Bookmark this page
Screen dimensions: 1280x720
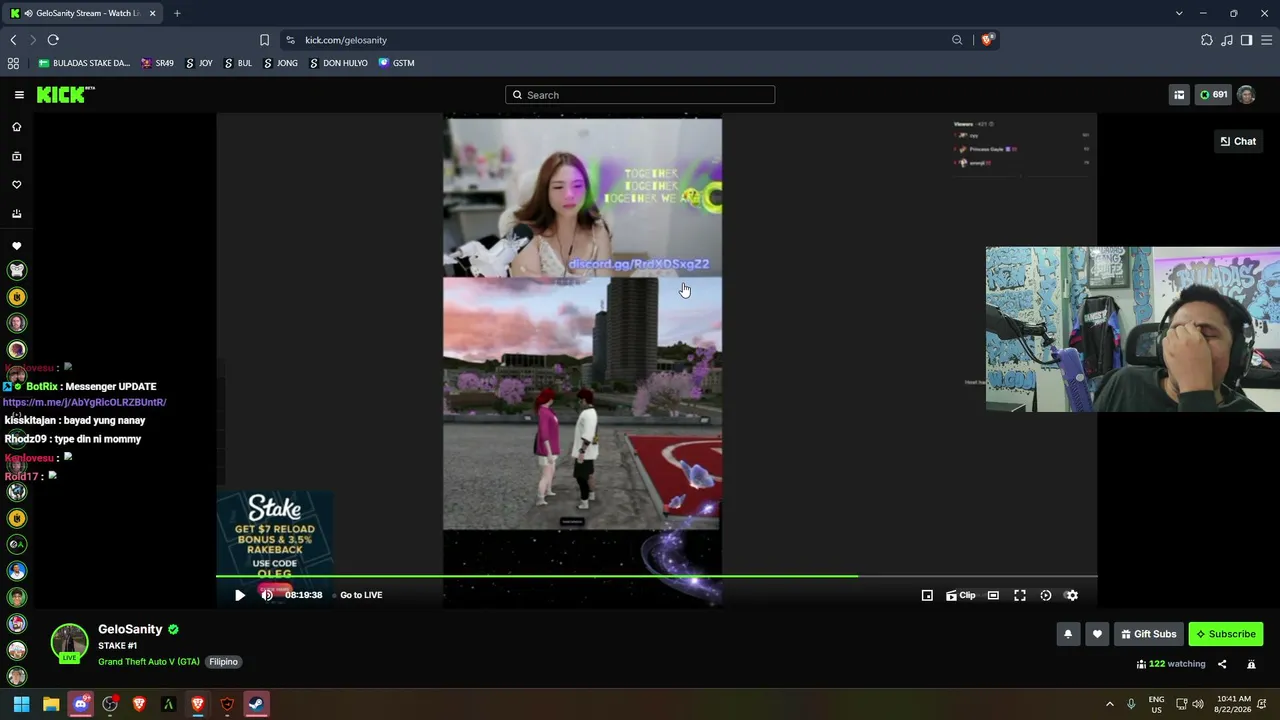click(x=264, y=40)
